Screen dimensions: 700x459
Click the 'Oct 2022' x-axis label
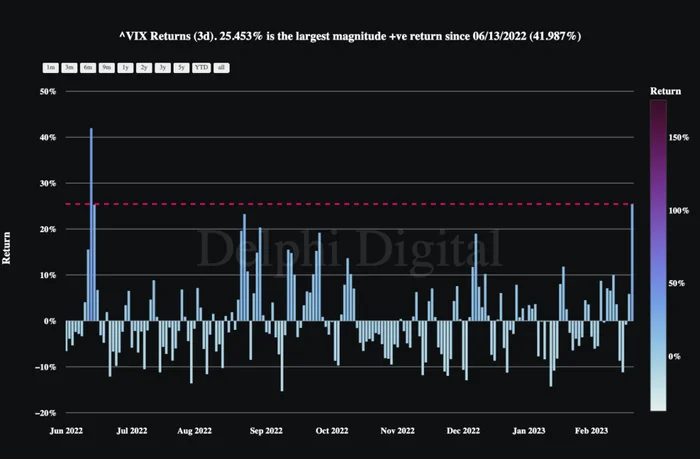(332, 430)
